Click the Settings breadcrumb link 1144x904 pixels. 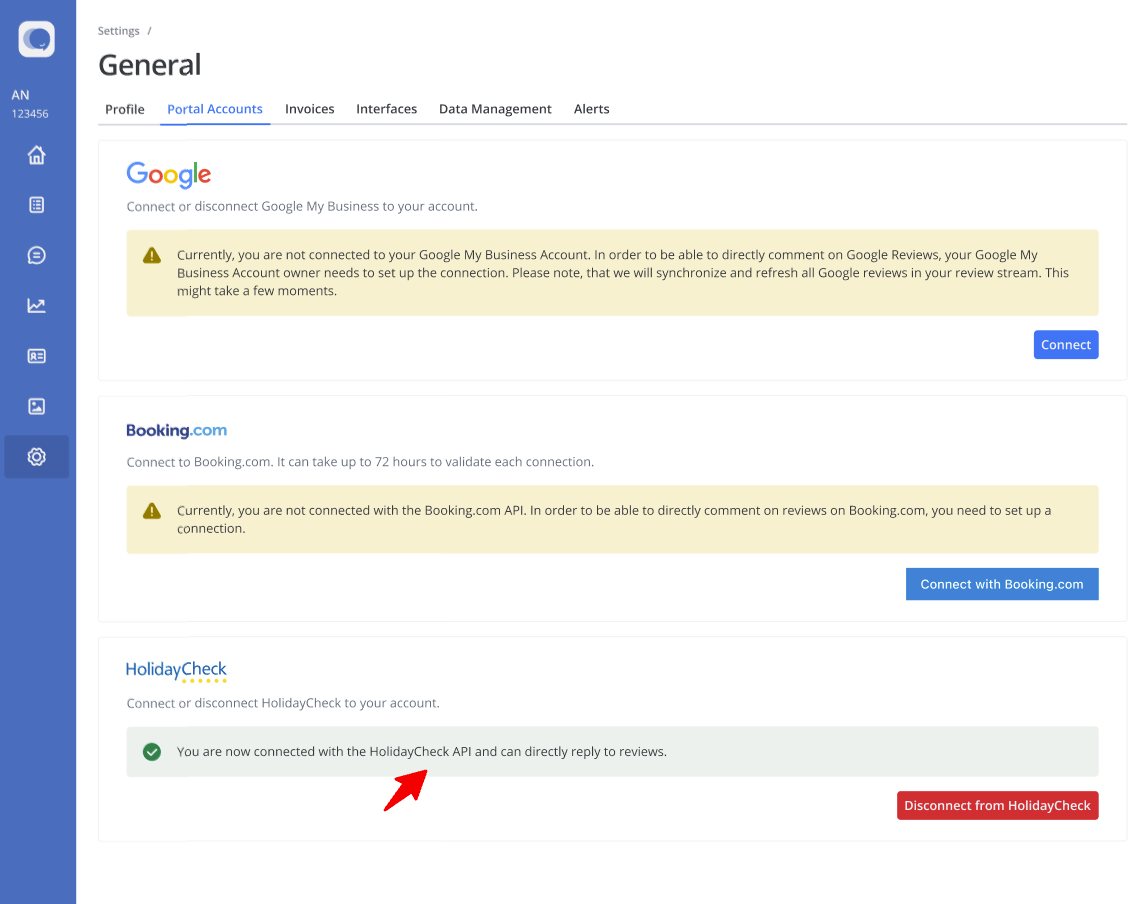click(118, 31)
